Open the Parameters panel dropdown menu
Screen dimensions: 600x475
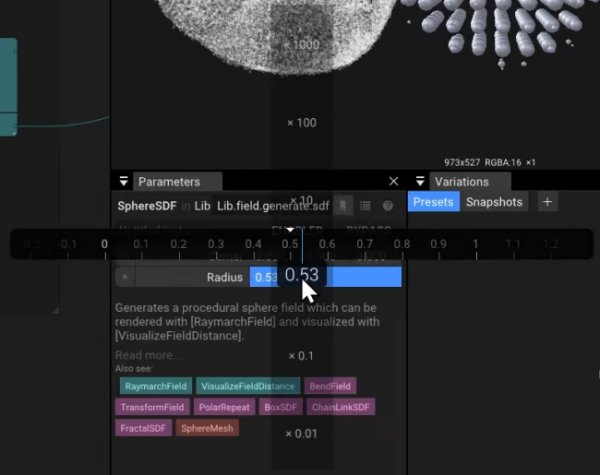[x=124, y=182]
